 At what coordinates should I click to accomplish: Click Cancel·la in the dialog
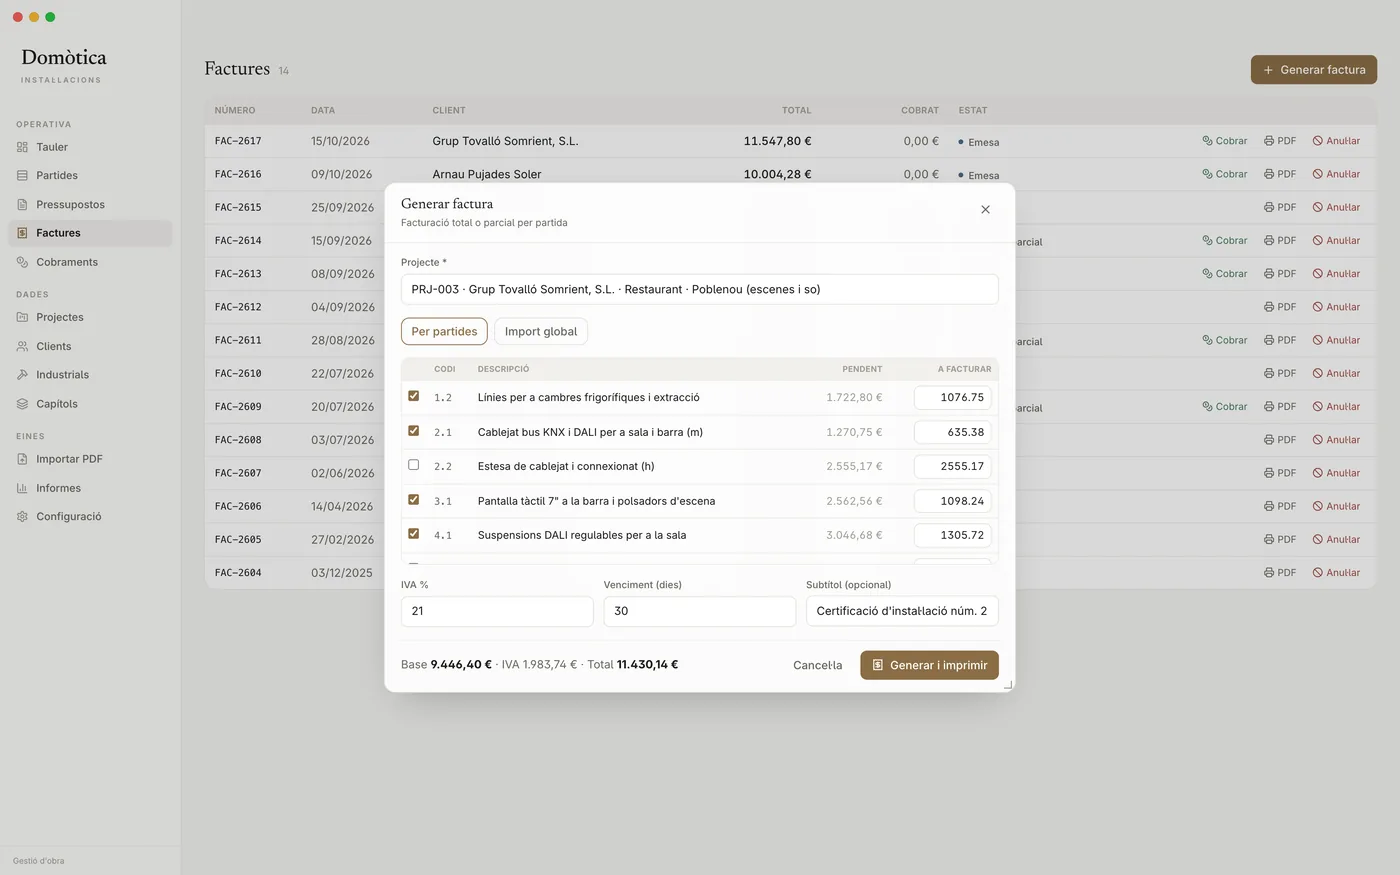[x=817, y=665]
